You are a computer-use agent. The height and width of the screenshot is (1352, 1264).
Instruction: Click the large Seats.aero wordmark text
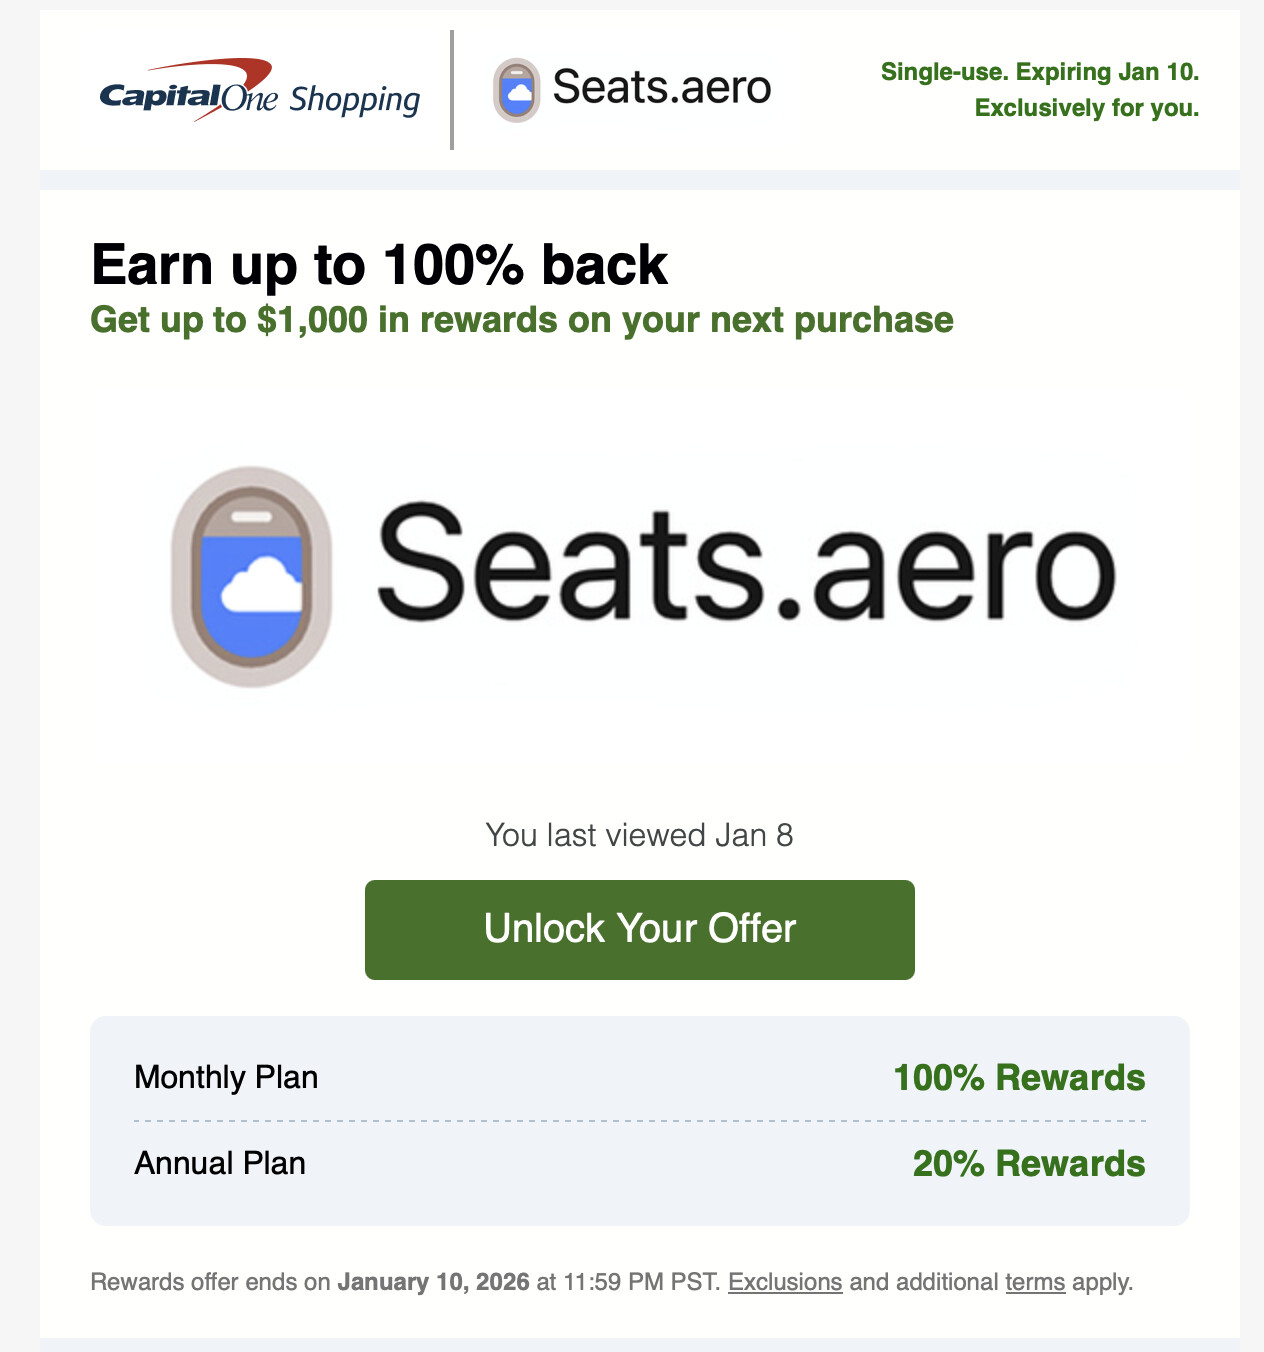pyautogui.click(x=745, y=565)
